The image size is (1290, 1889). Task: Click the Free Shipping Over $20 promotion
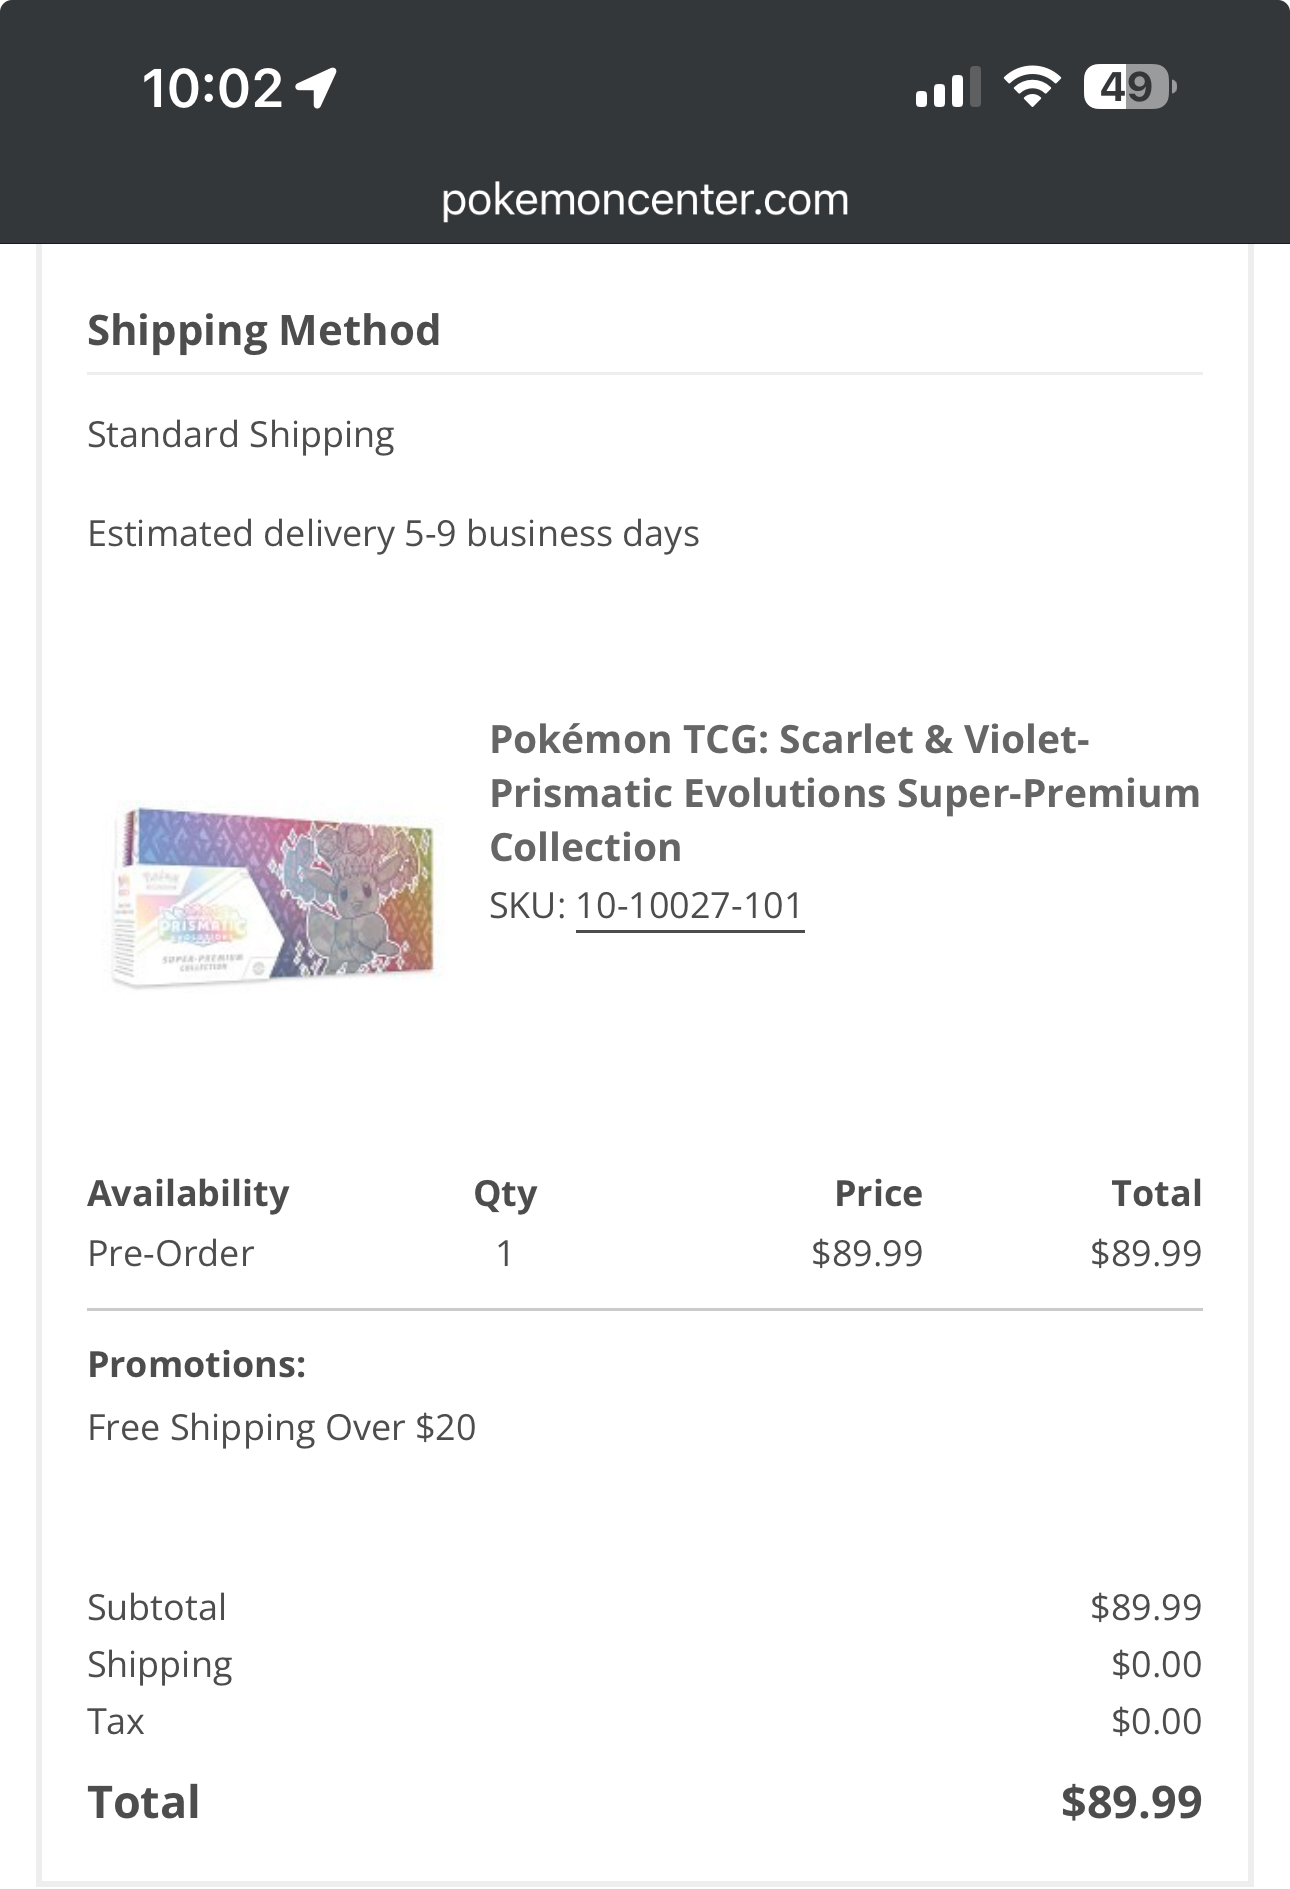point(282,1428)
